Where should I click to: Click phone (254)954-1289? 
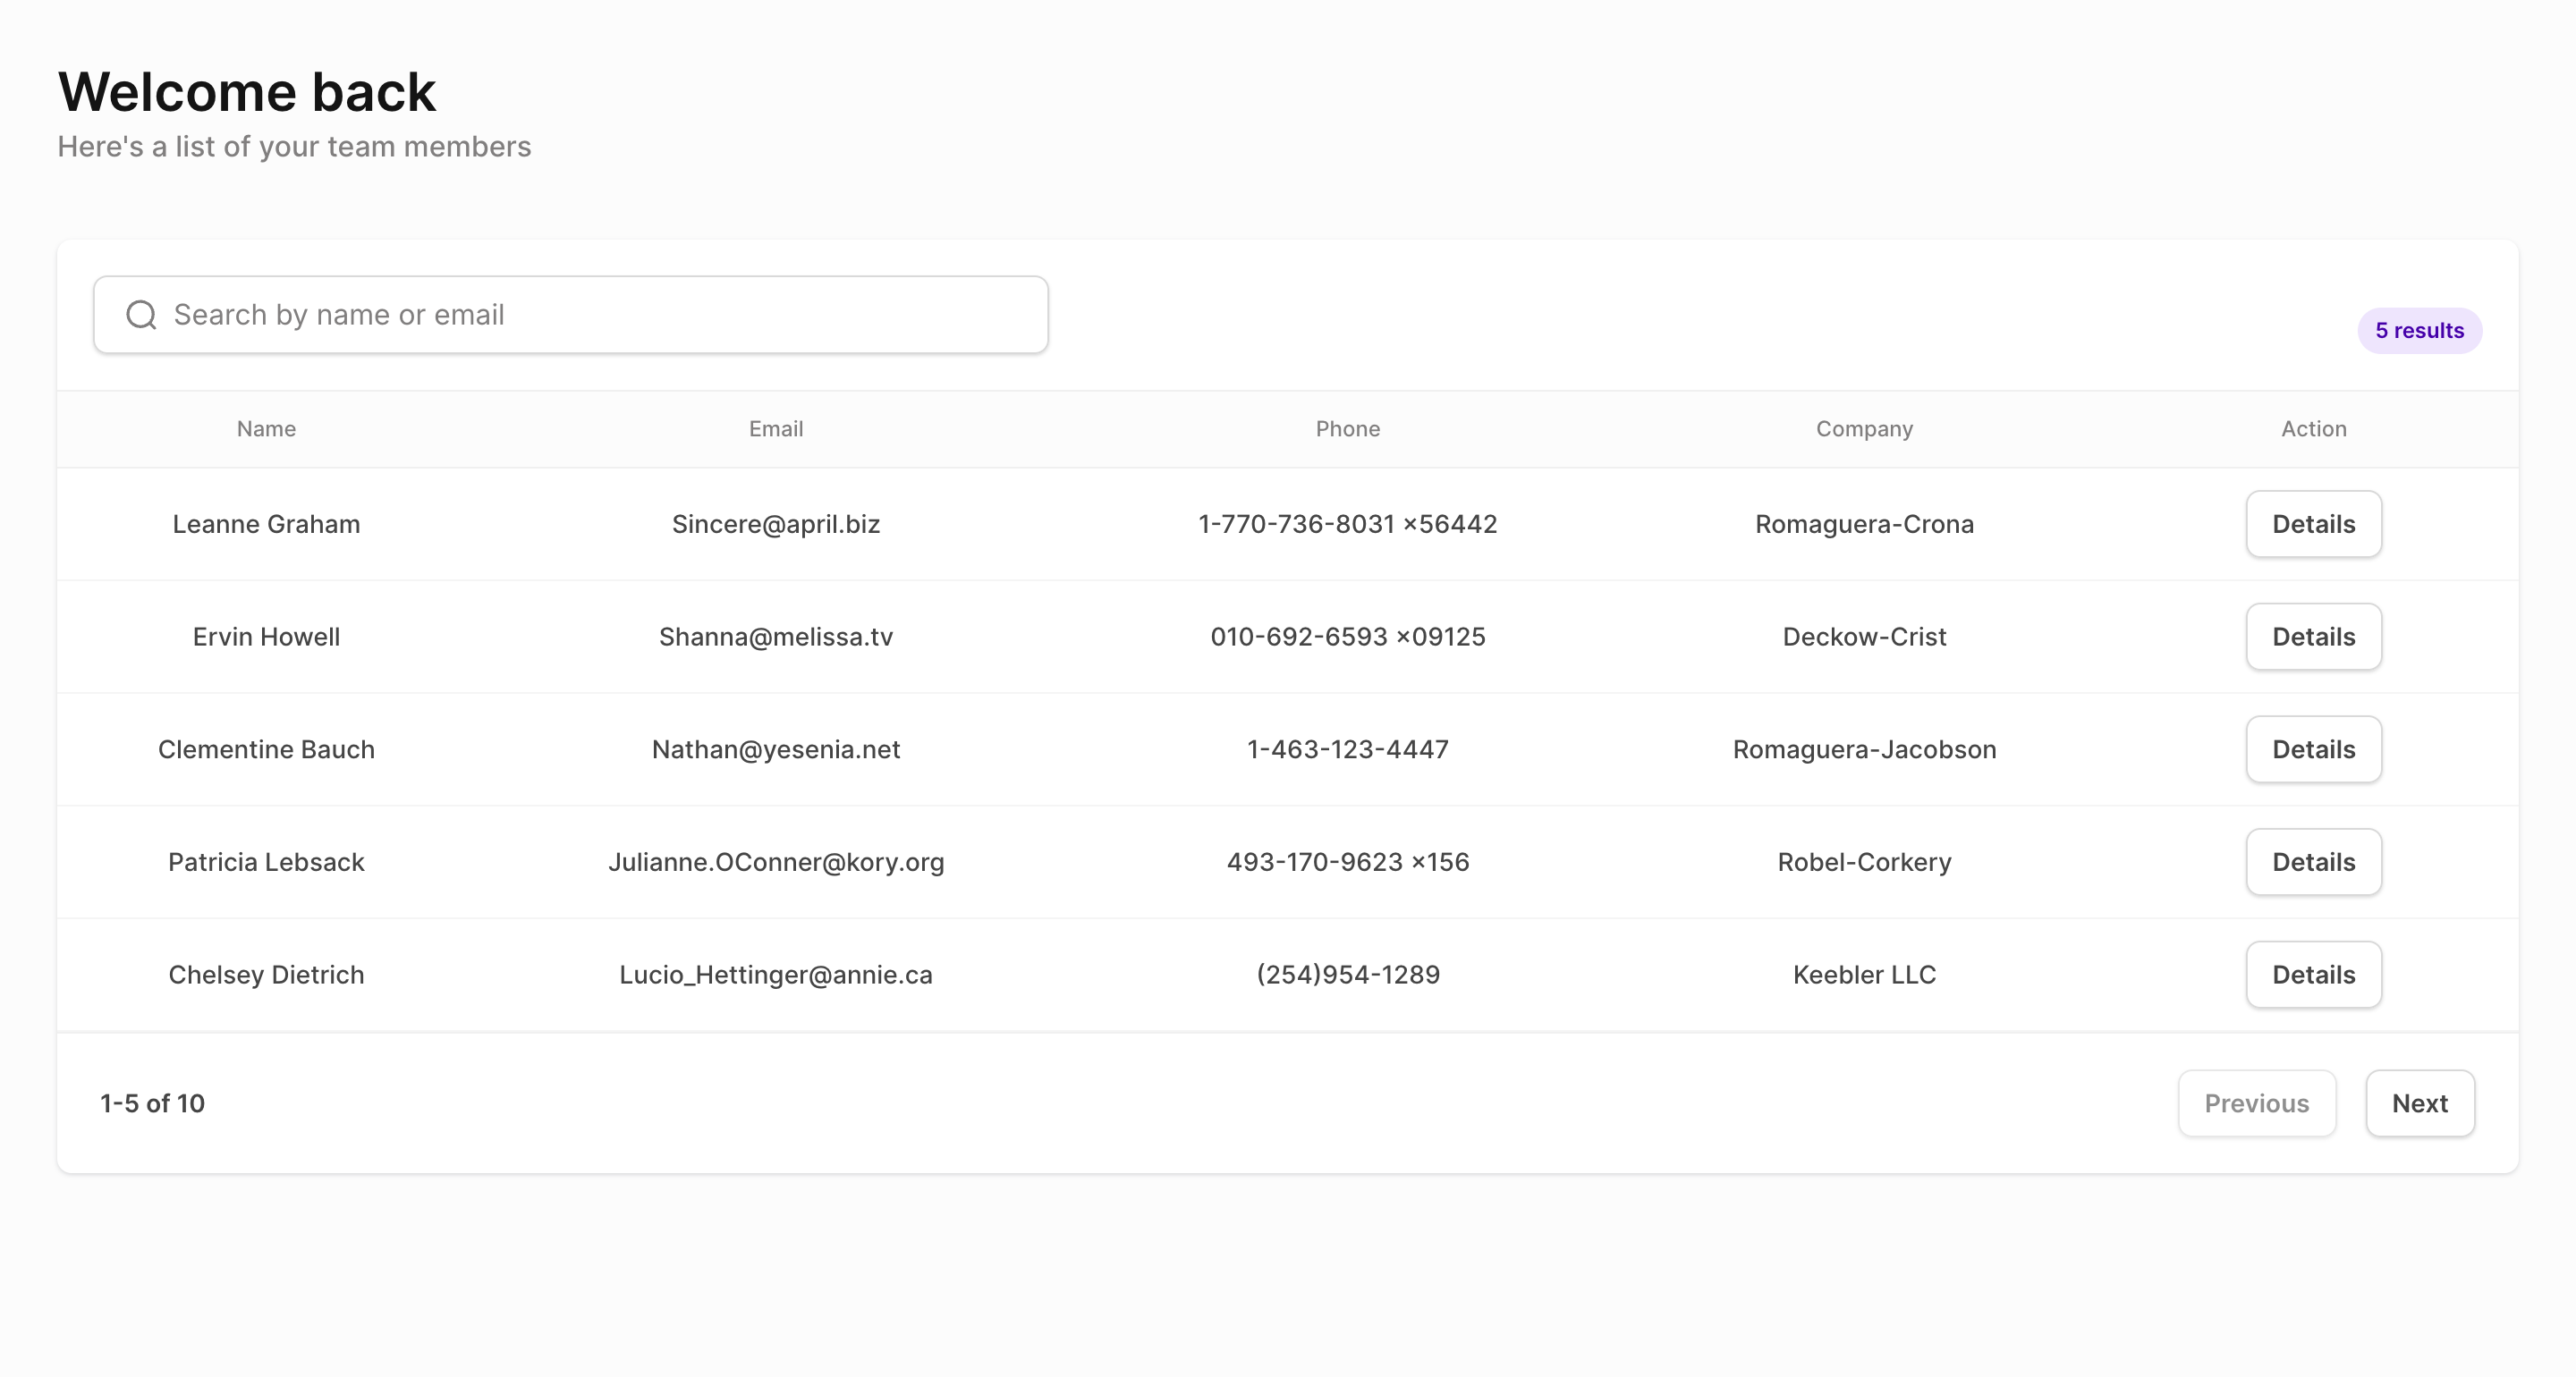click(1347, 975)
